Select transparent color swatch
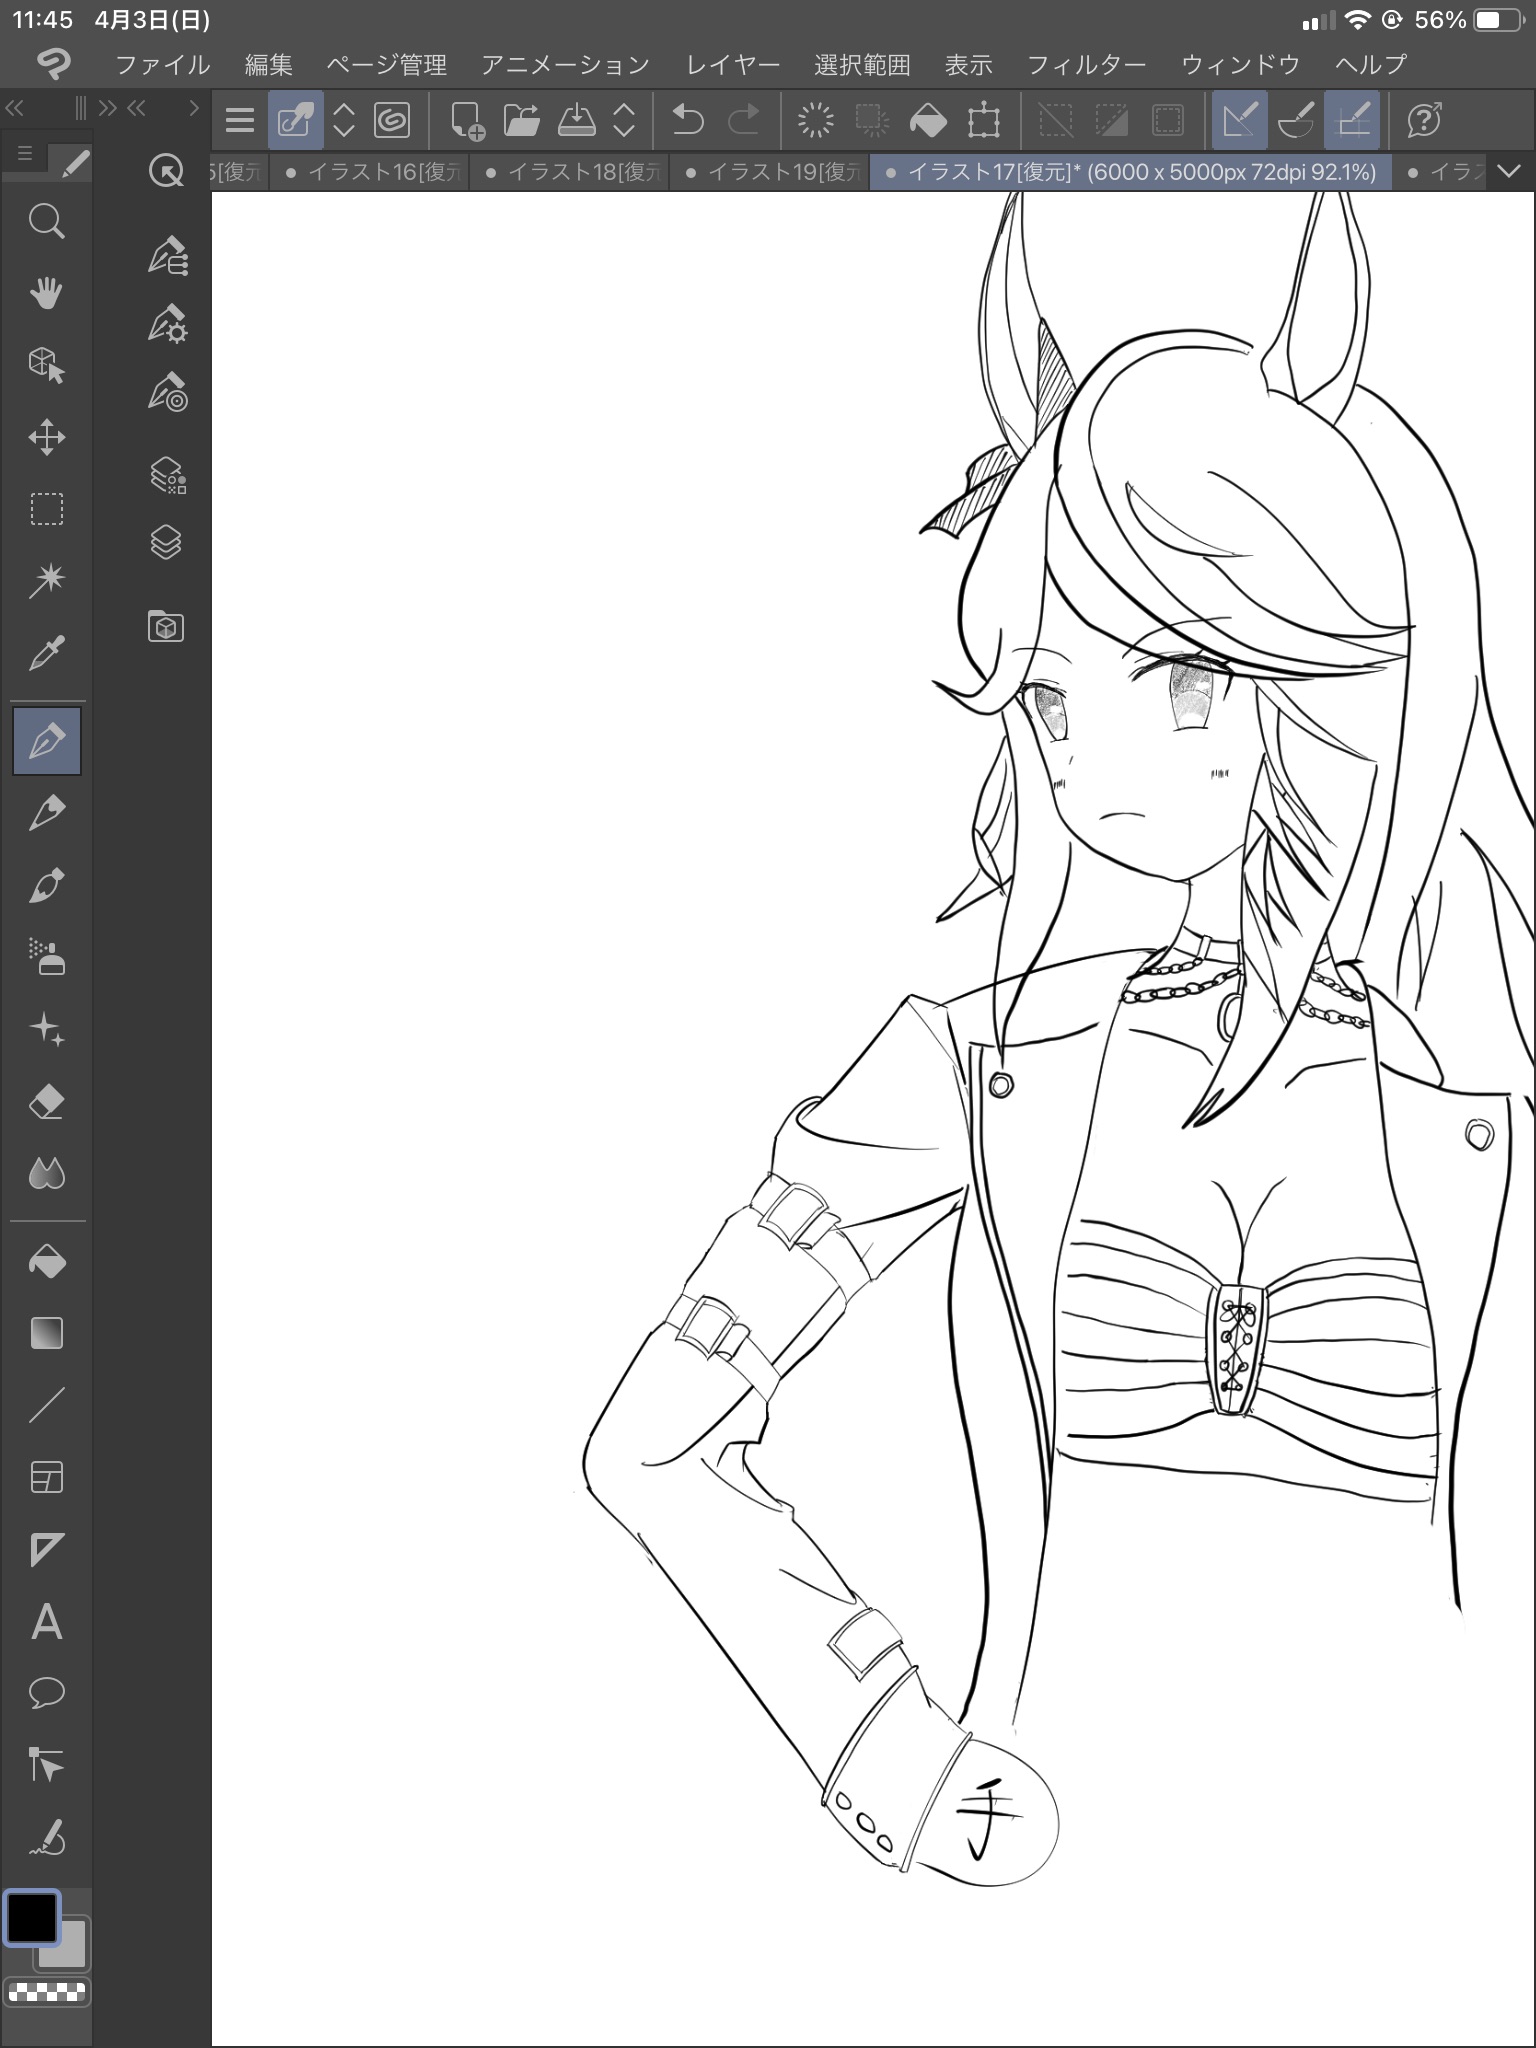 (46, 1992)
